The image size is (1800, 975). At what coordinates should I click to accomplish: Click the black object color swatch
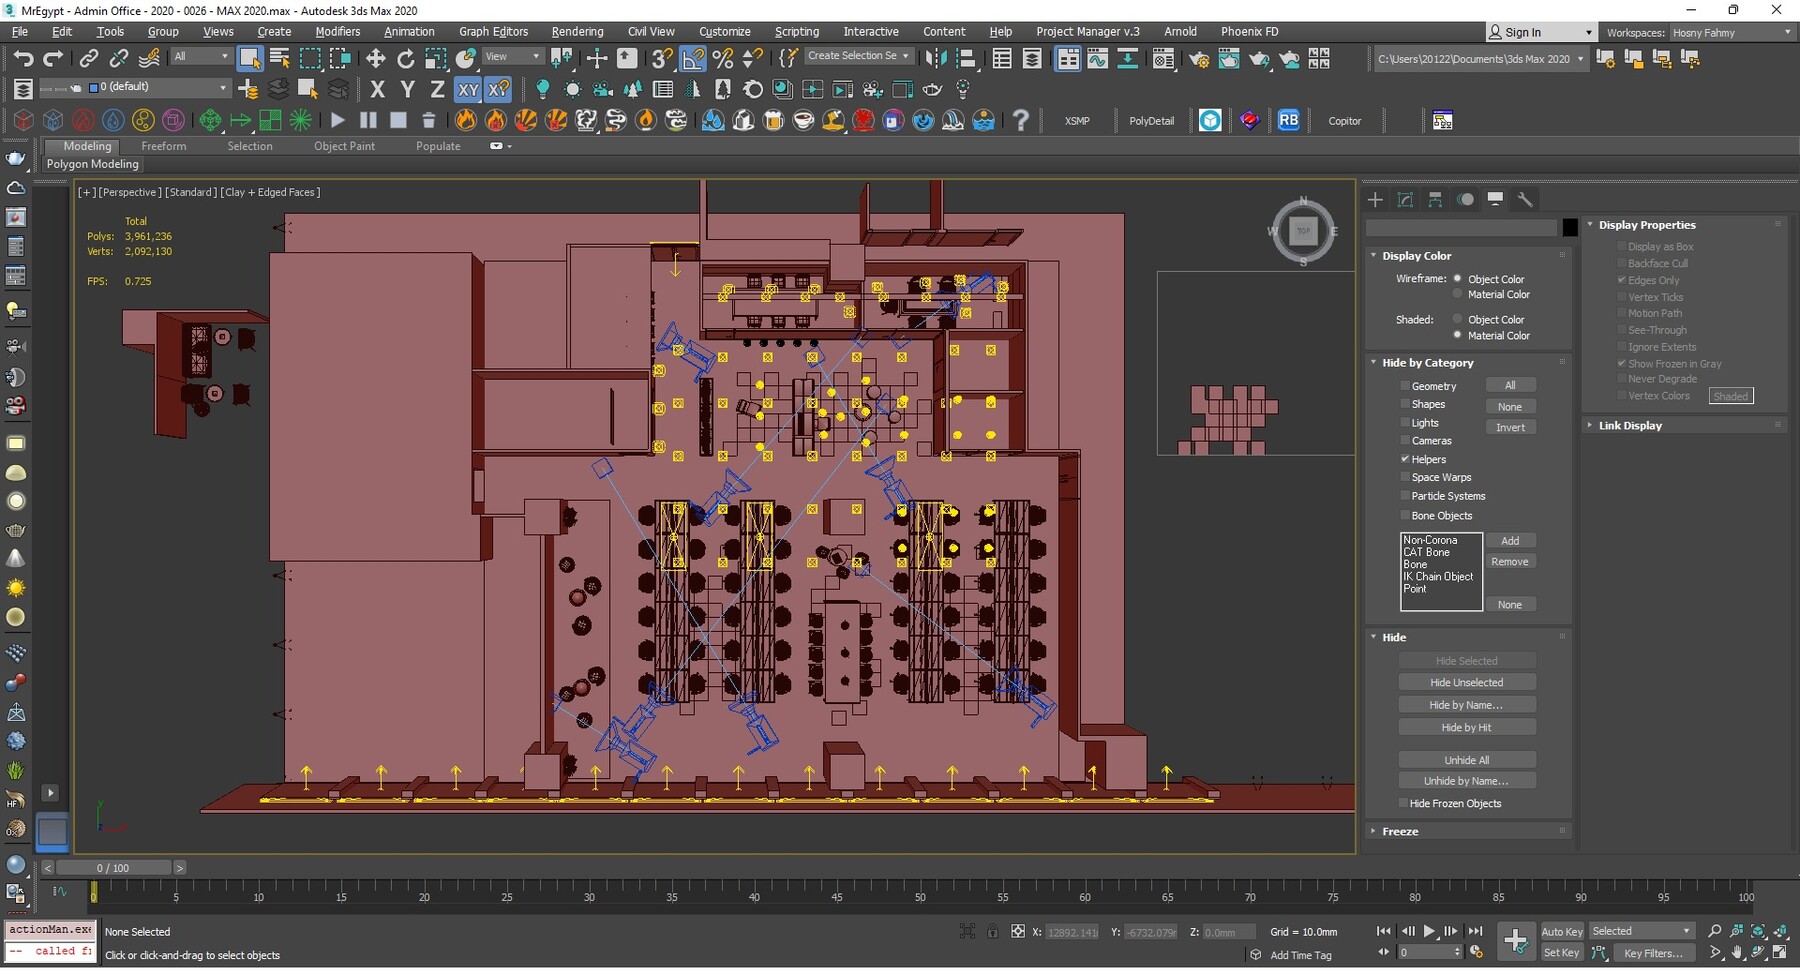[1570, 228]
